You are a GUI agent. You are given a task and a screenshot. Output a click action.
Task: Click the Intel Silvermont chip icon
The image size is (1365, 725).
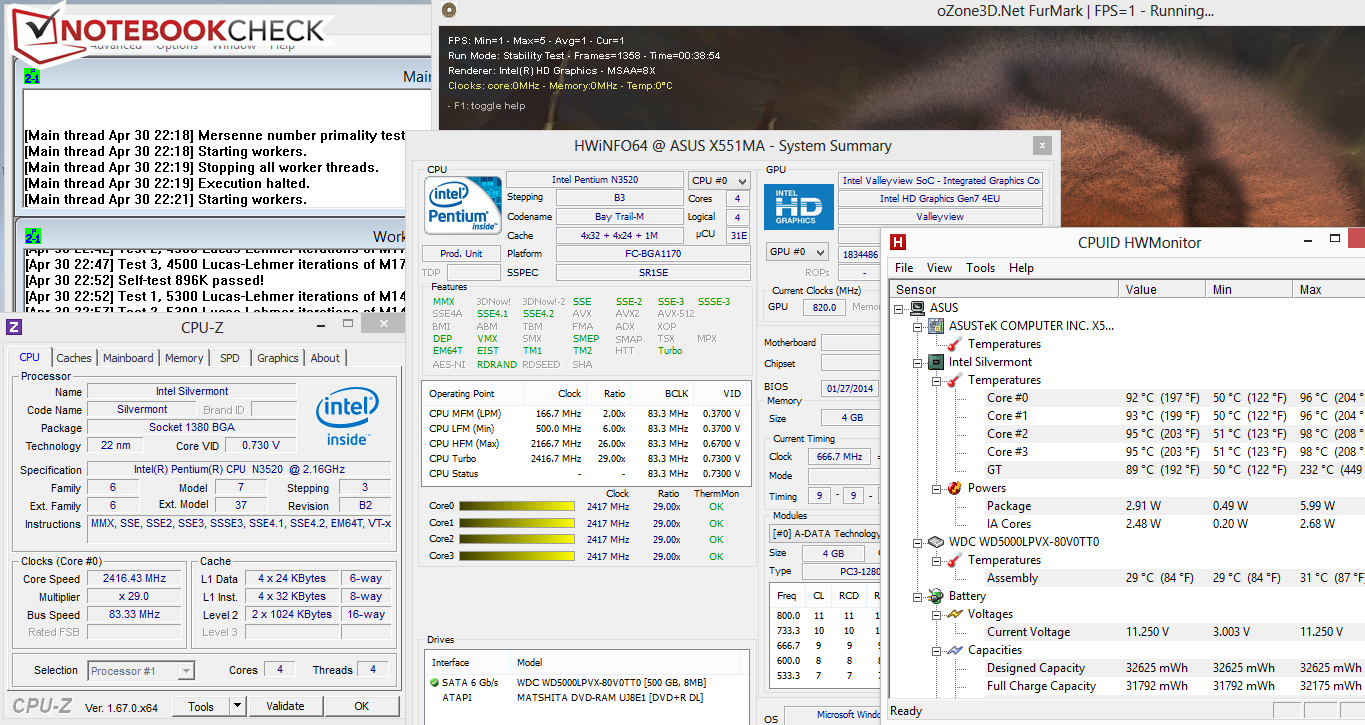point(936,362)
